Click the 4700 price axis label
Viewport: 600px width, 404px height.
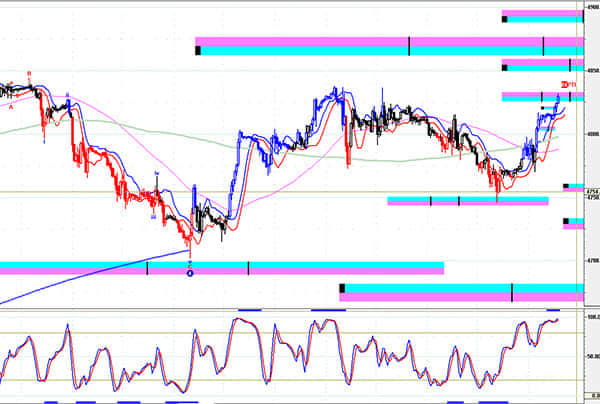click(x=592, y=260)
